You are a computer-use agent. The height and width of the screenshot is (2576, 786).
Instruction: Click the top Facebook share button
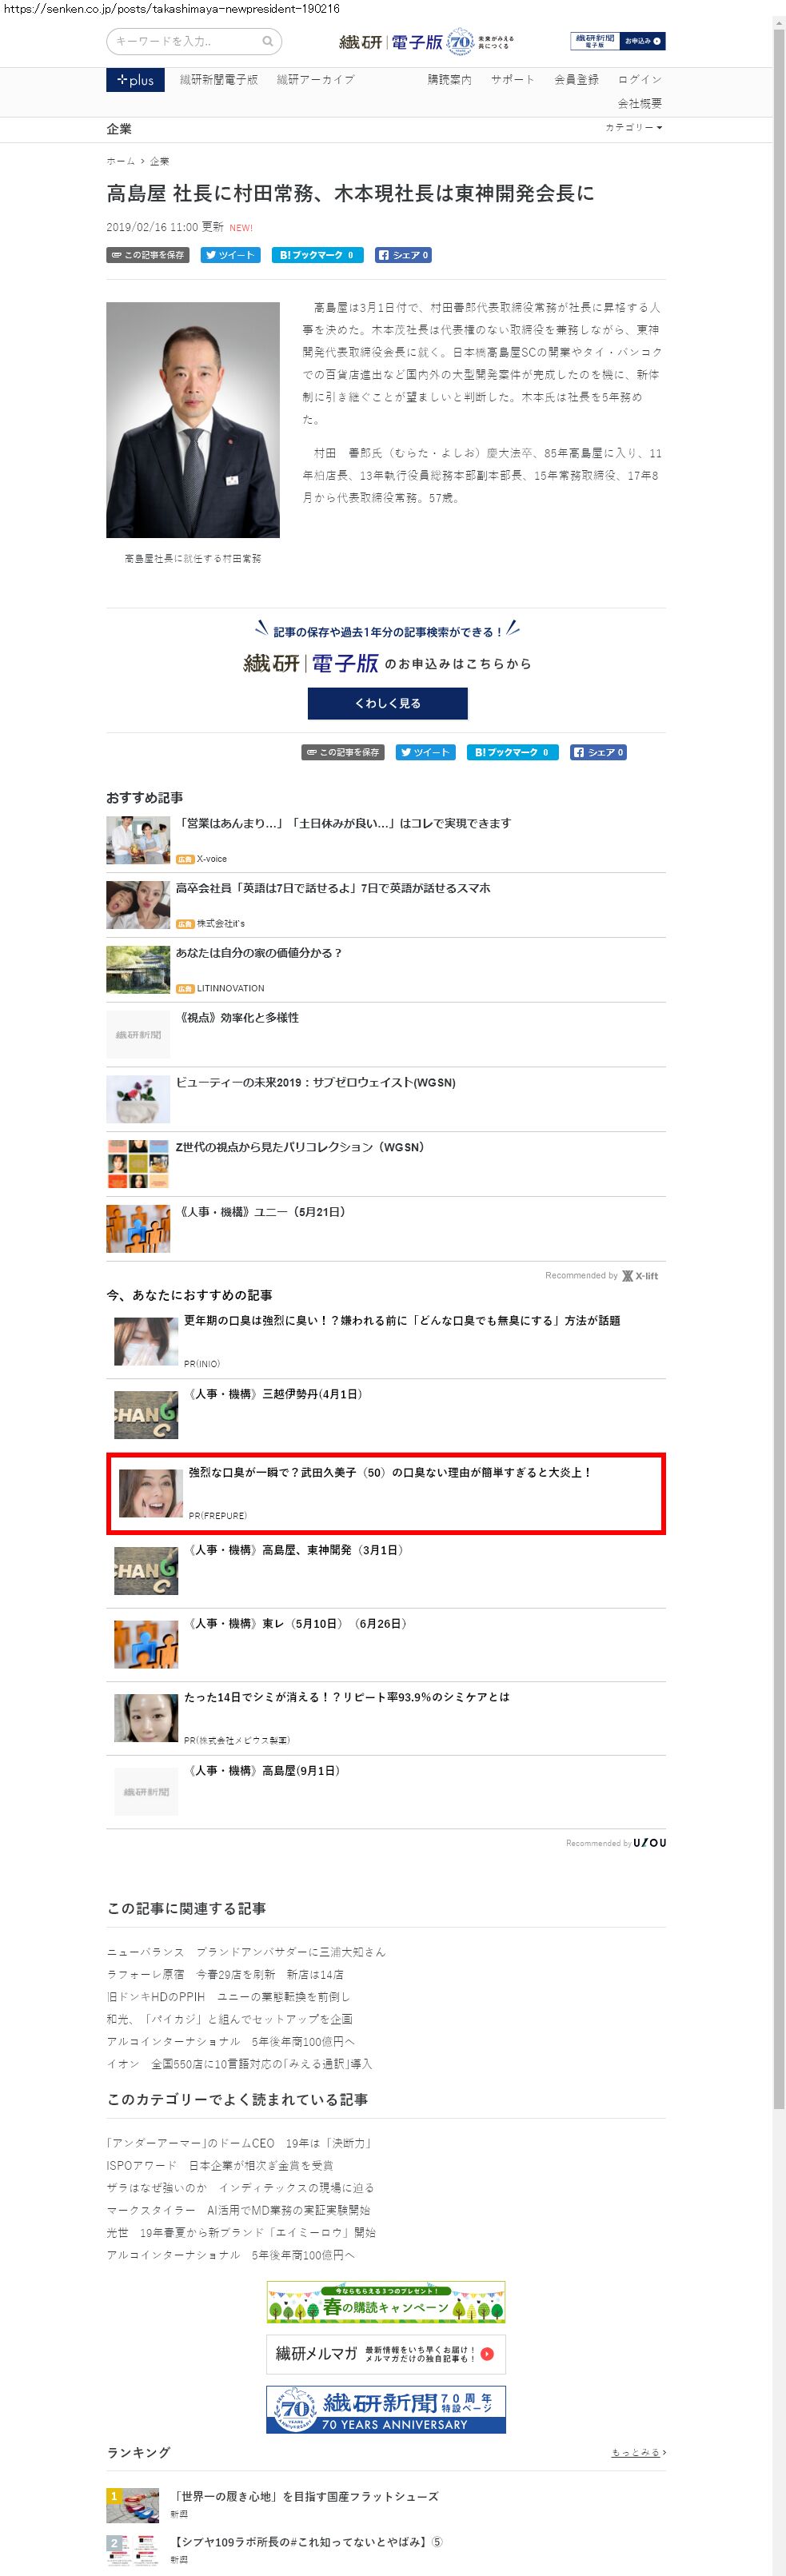click(404, 255)
